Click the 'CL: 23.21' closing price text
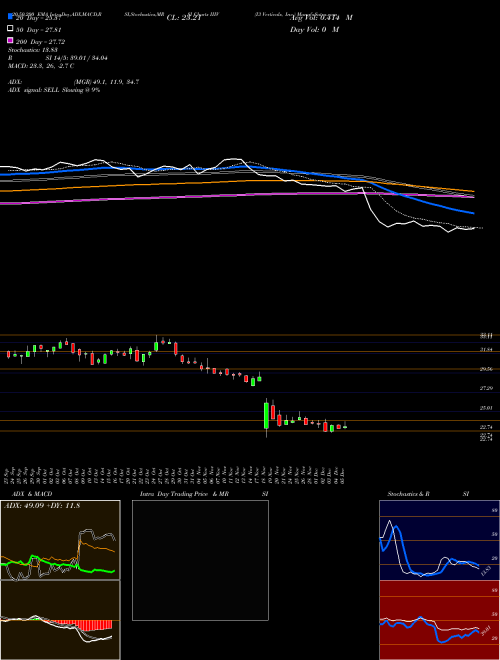The width and height of the screenshot is (500, 660). 183,18
